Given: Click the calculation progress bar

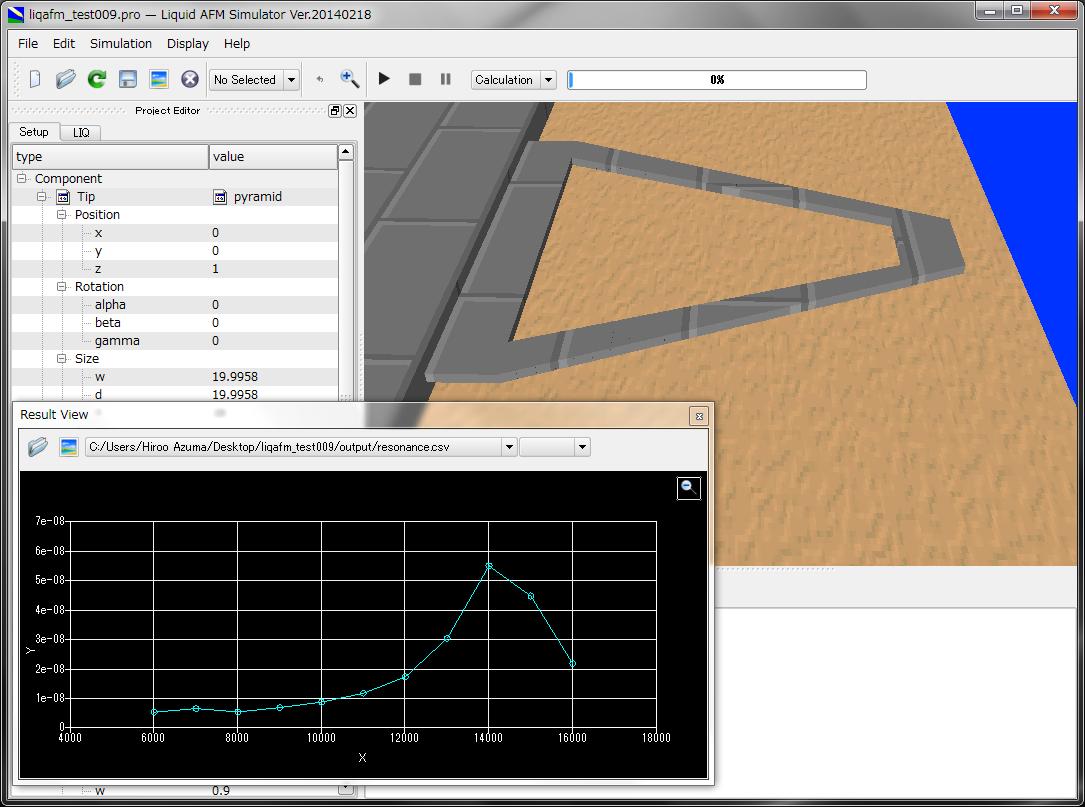Looking at the screenshot, I should [717, 80].
